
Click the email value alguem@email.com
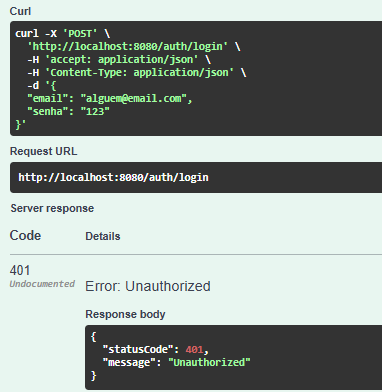pos(134,99)
